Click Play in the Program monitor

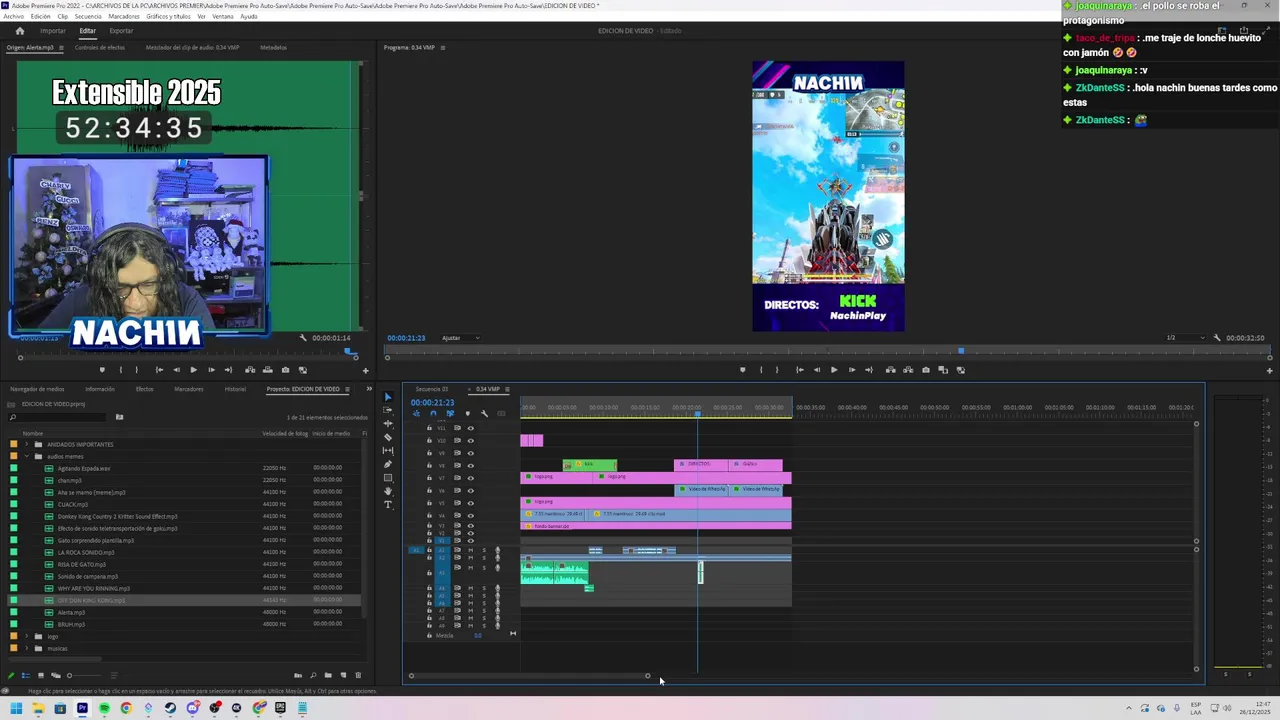coord(834,370)
